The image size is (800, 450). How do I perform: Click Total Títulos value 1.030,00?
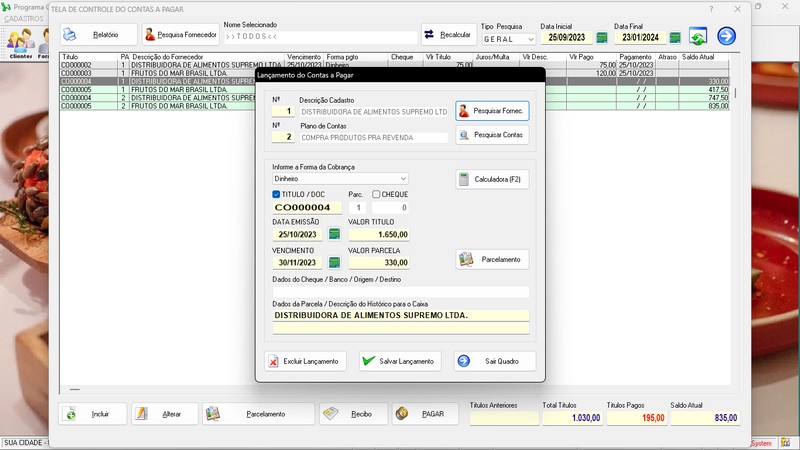point(572,418)
